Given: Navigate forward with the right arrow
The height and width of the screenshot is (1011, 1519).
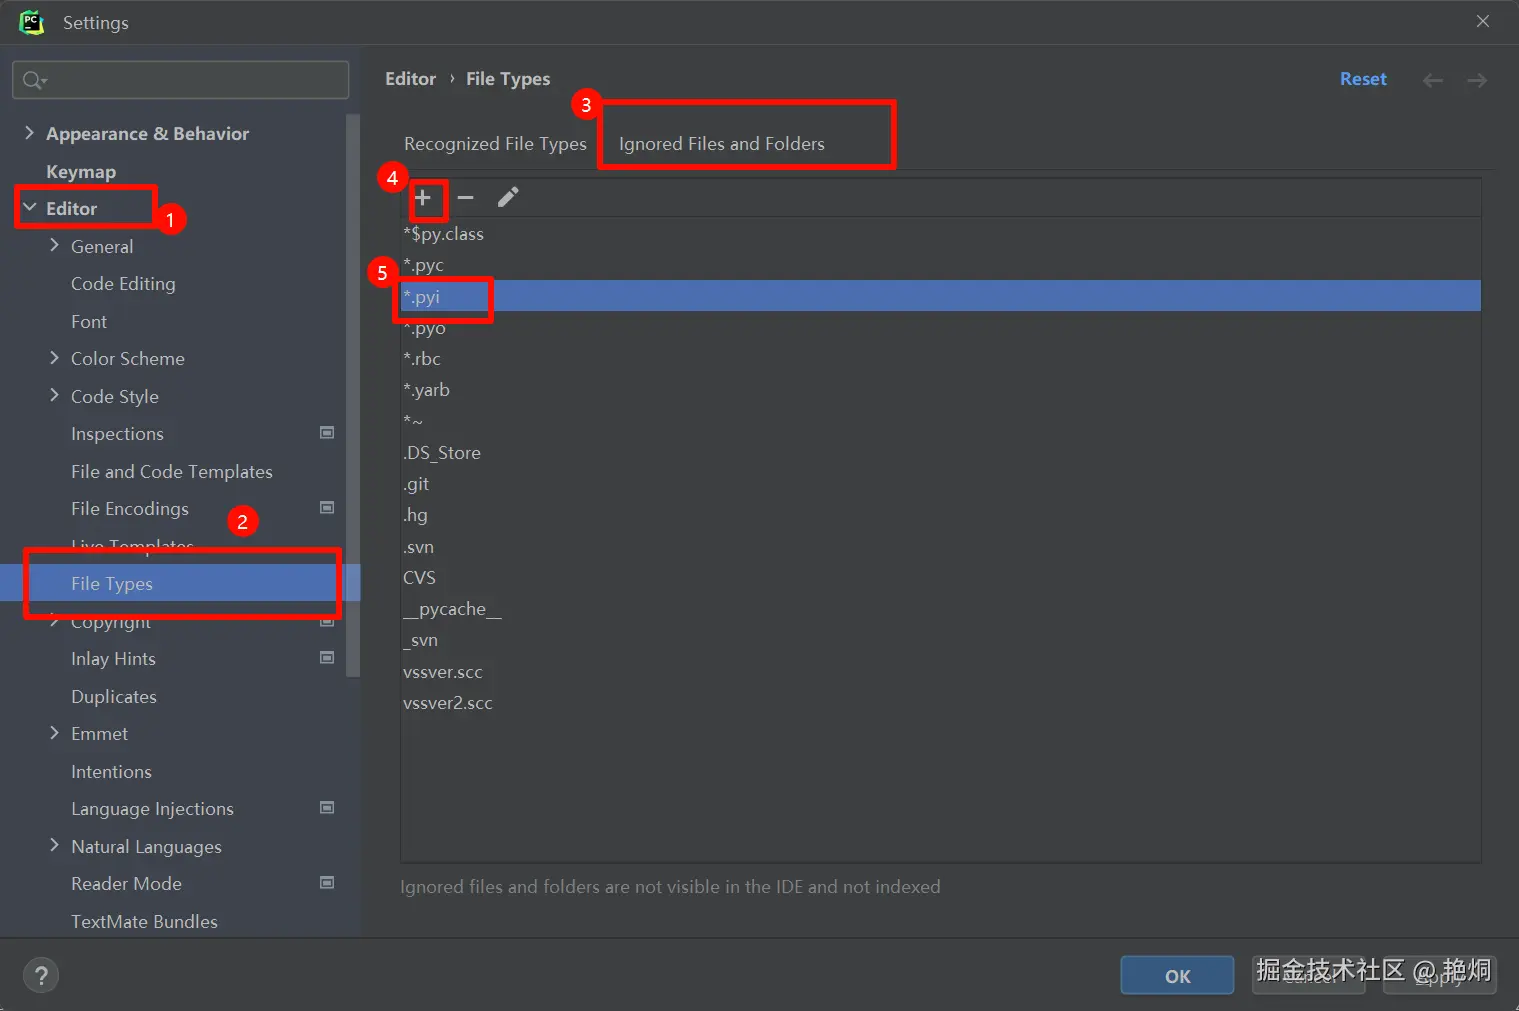Looking at the screenshot, I should [x=1477, y=80].
